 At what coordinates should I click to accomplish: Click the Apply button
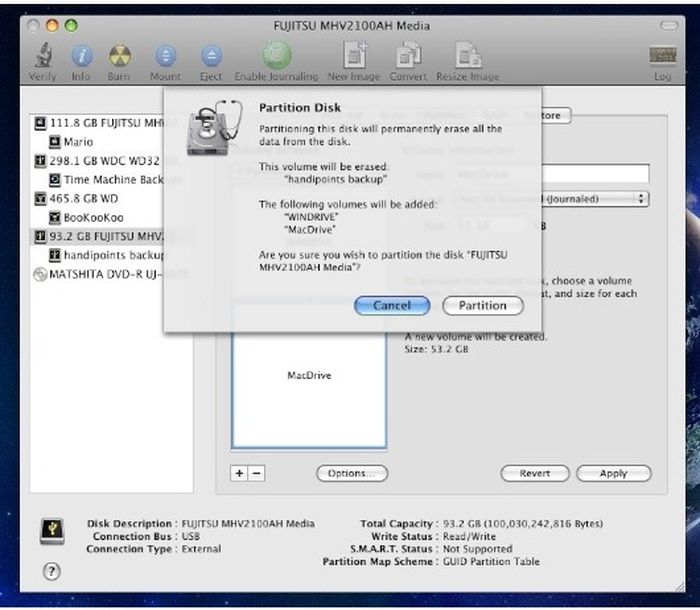tap(614, 473)
